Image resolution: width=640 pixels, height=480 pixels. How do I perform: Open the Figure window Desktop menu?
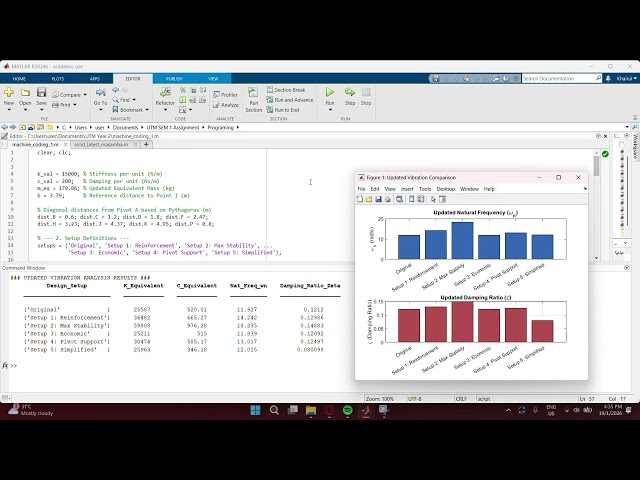pyautogui.click(x=446, y=189)
